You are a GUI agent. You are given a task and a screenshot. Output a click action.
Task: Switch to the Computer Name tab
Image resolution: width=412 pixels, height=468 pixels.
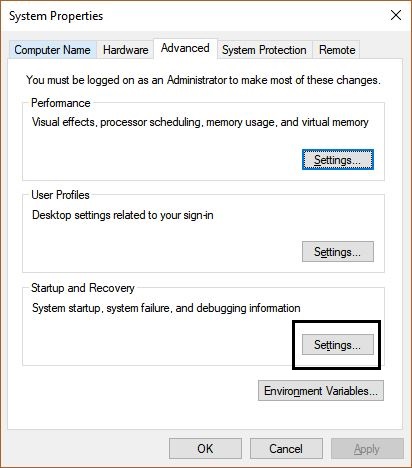coord(52,50)
